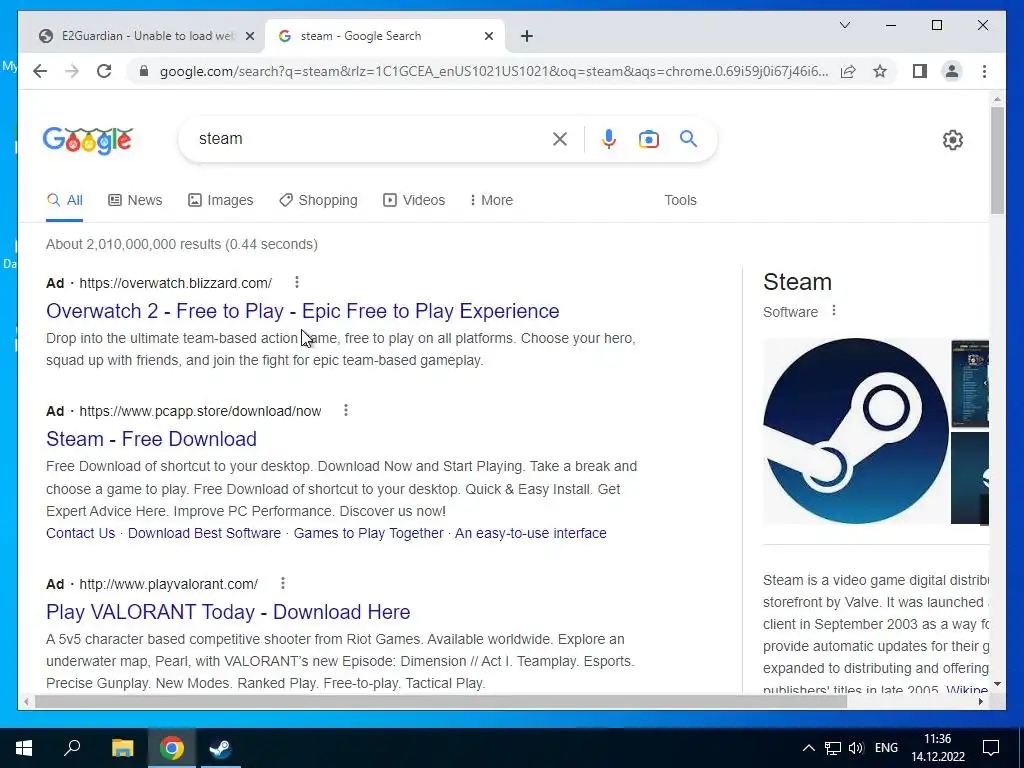
Task: Share this page using the share icon
Action: point(848,71)
